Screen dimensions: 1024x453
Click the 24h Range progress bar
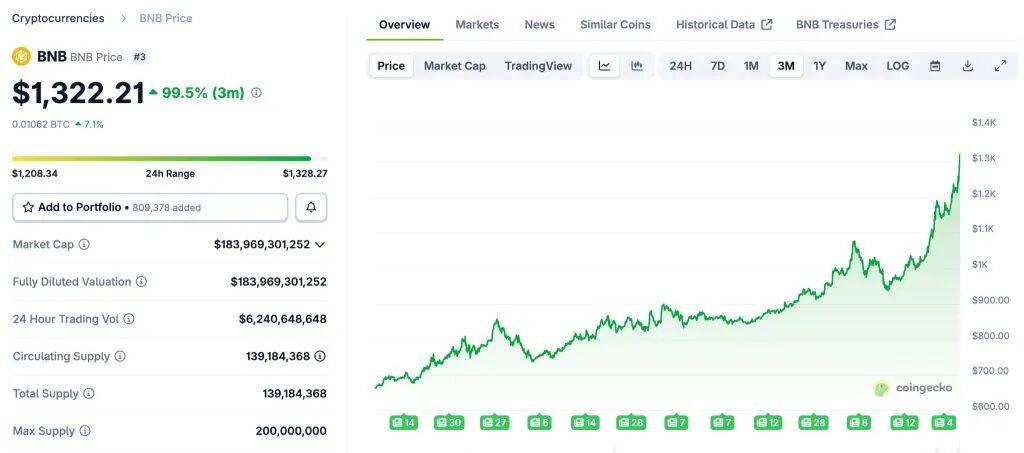(x=162, y=158)
